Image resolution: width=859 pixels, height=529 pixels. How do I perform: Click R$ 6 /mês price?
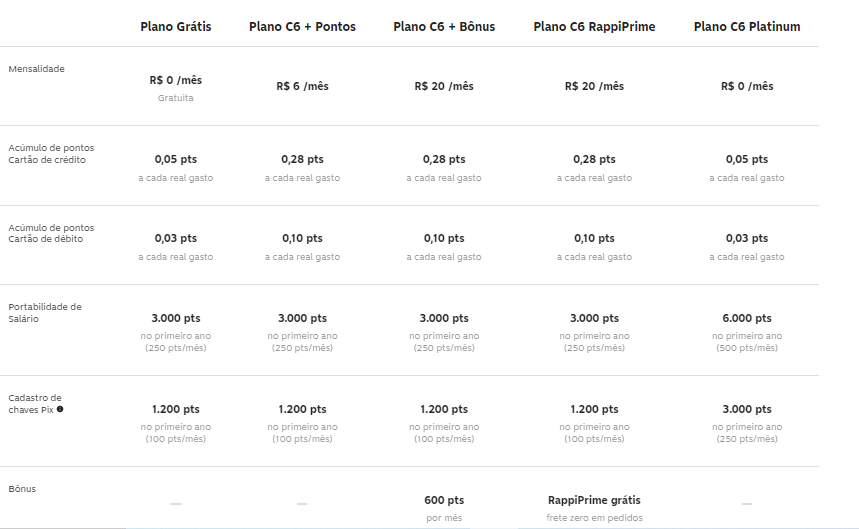tap(302, 87)
